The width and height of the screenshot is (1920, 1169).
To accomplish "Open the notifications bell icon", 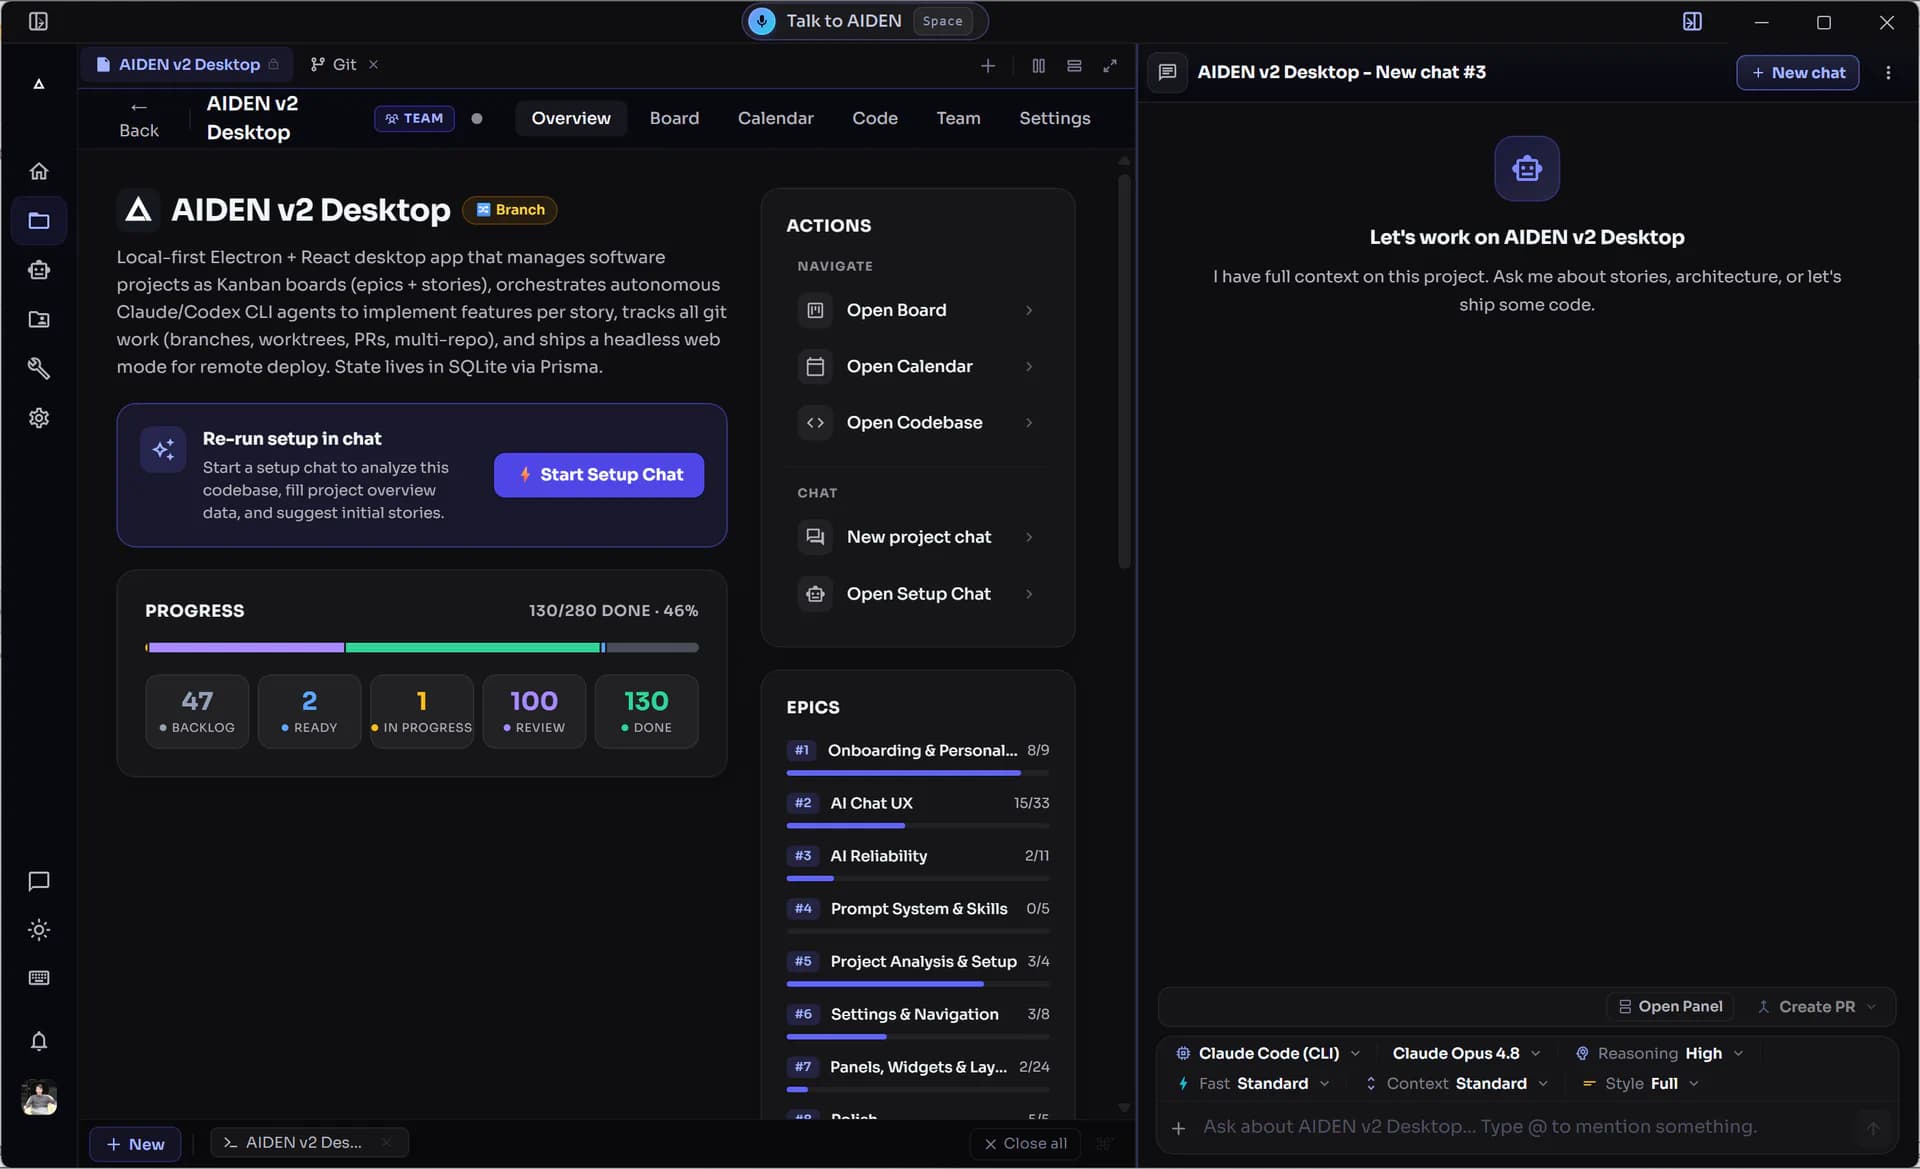I will point(39,1041).
